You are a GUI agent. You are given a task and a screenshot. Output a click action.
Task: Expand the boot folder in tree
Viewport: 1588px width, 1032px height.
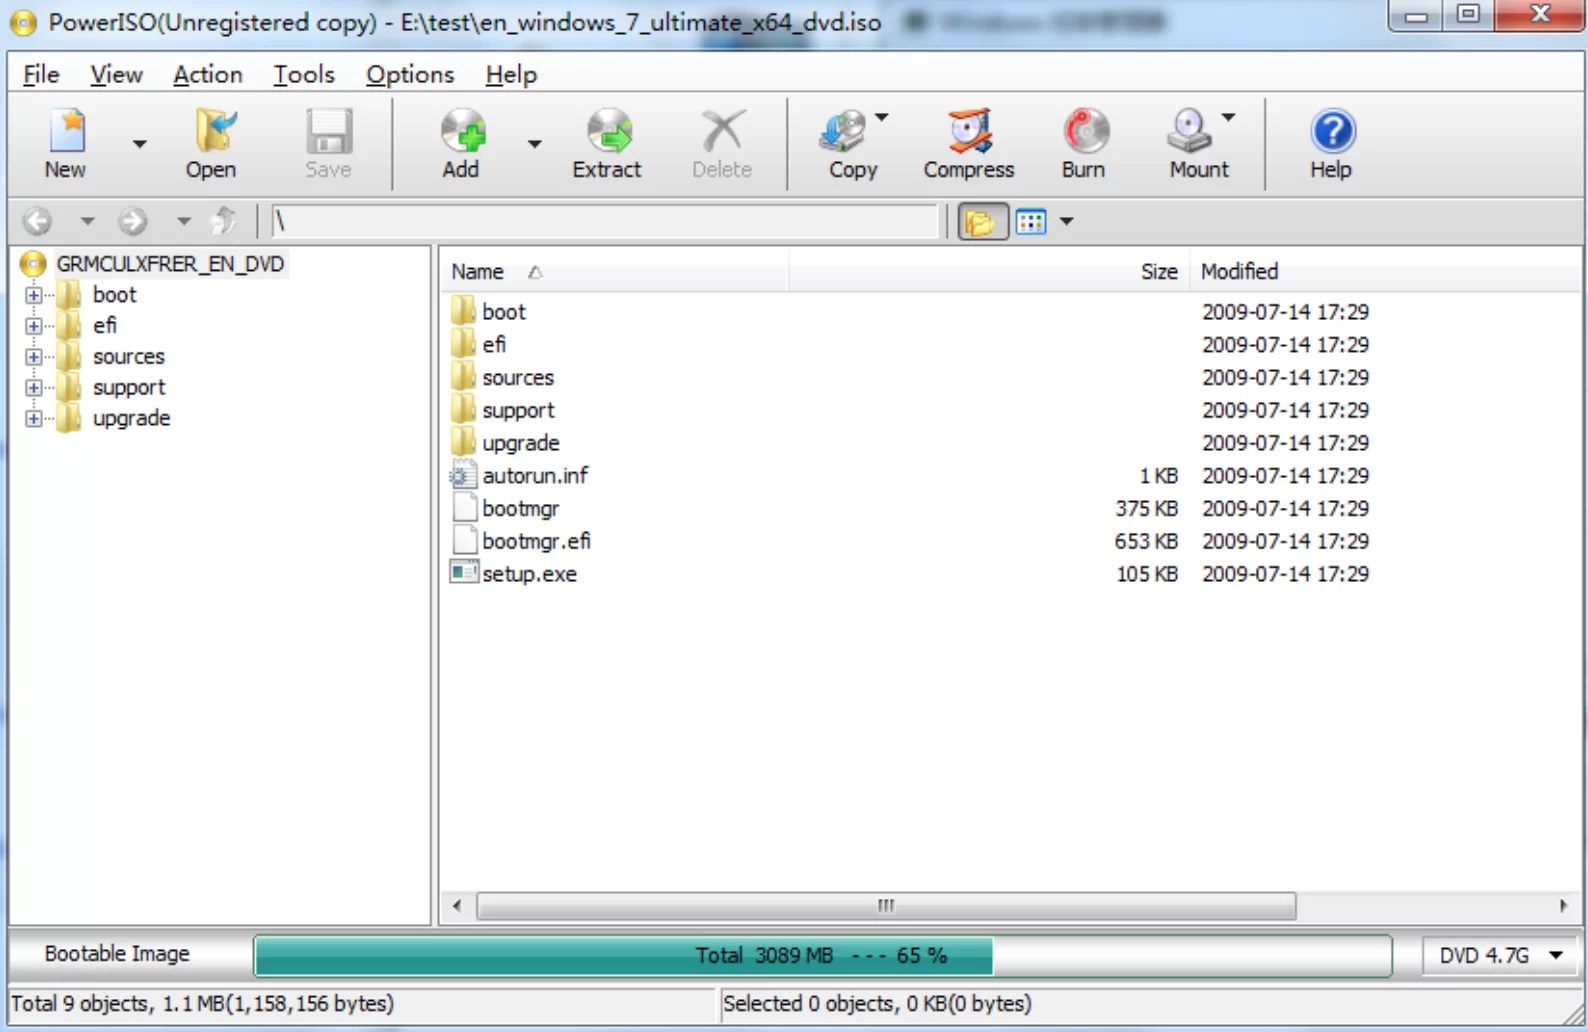coord(33,295)
